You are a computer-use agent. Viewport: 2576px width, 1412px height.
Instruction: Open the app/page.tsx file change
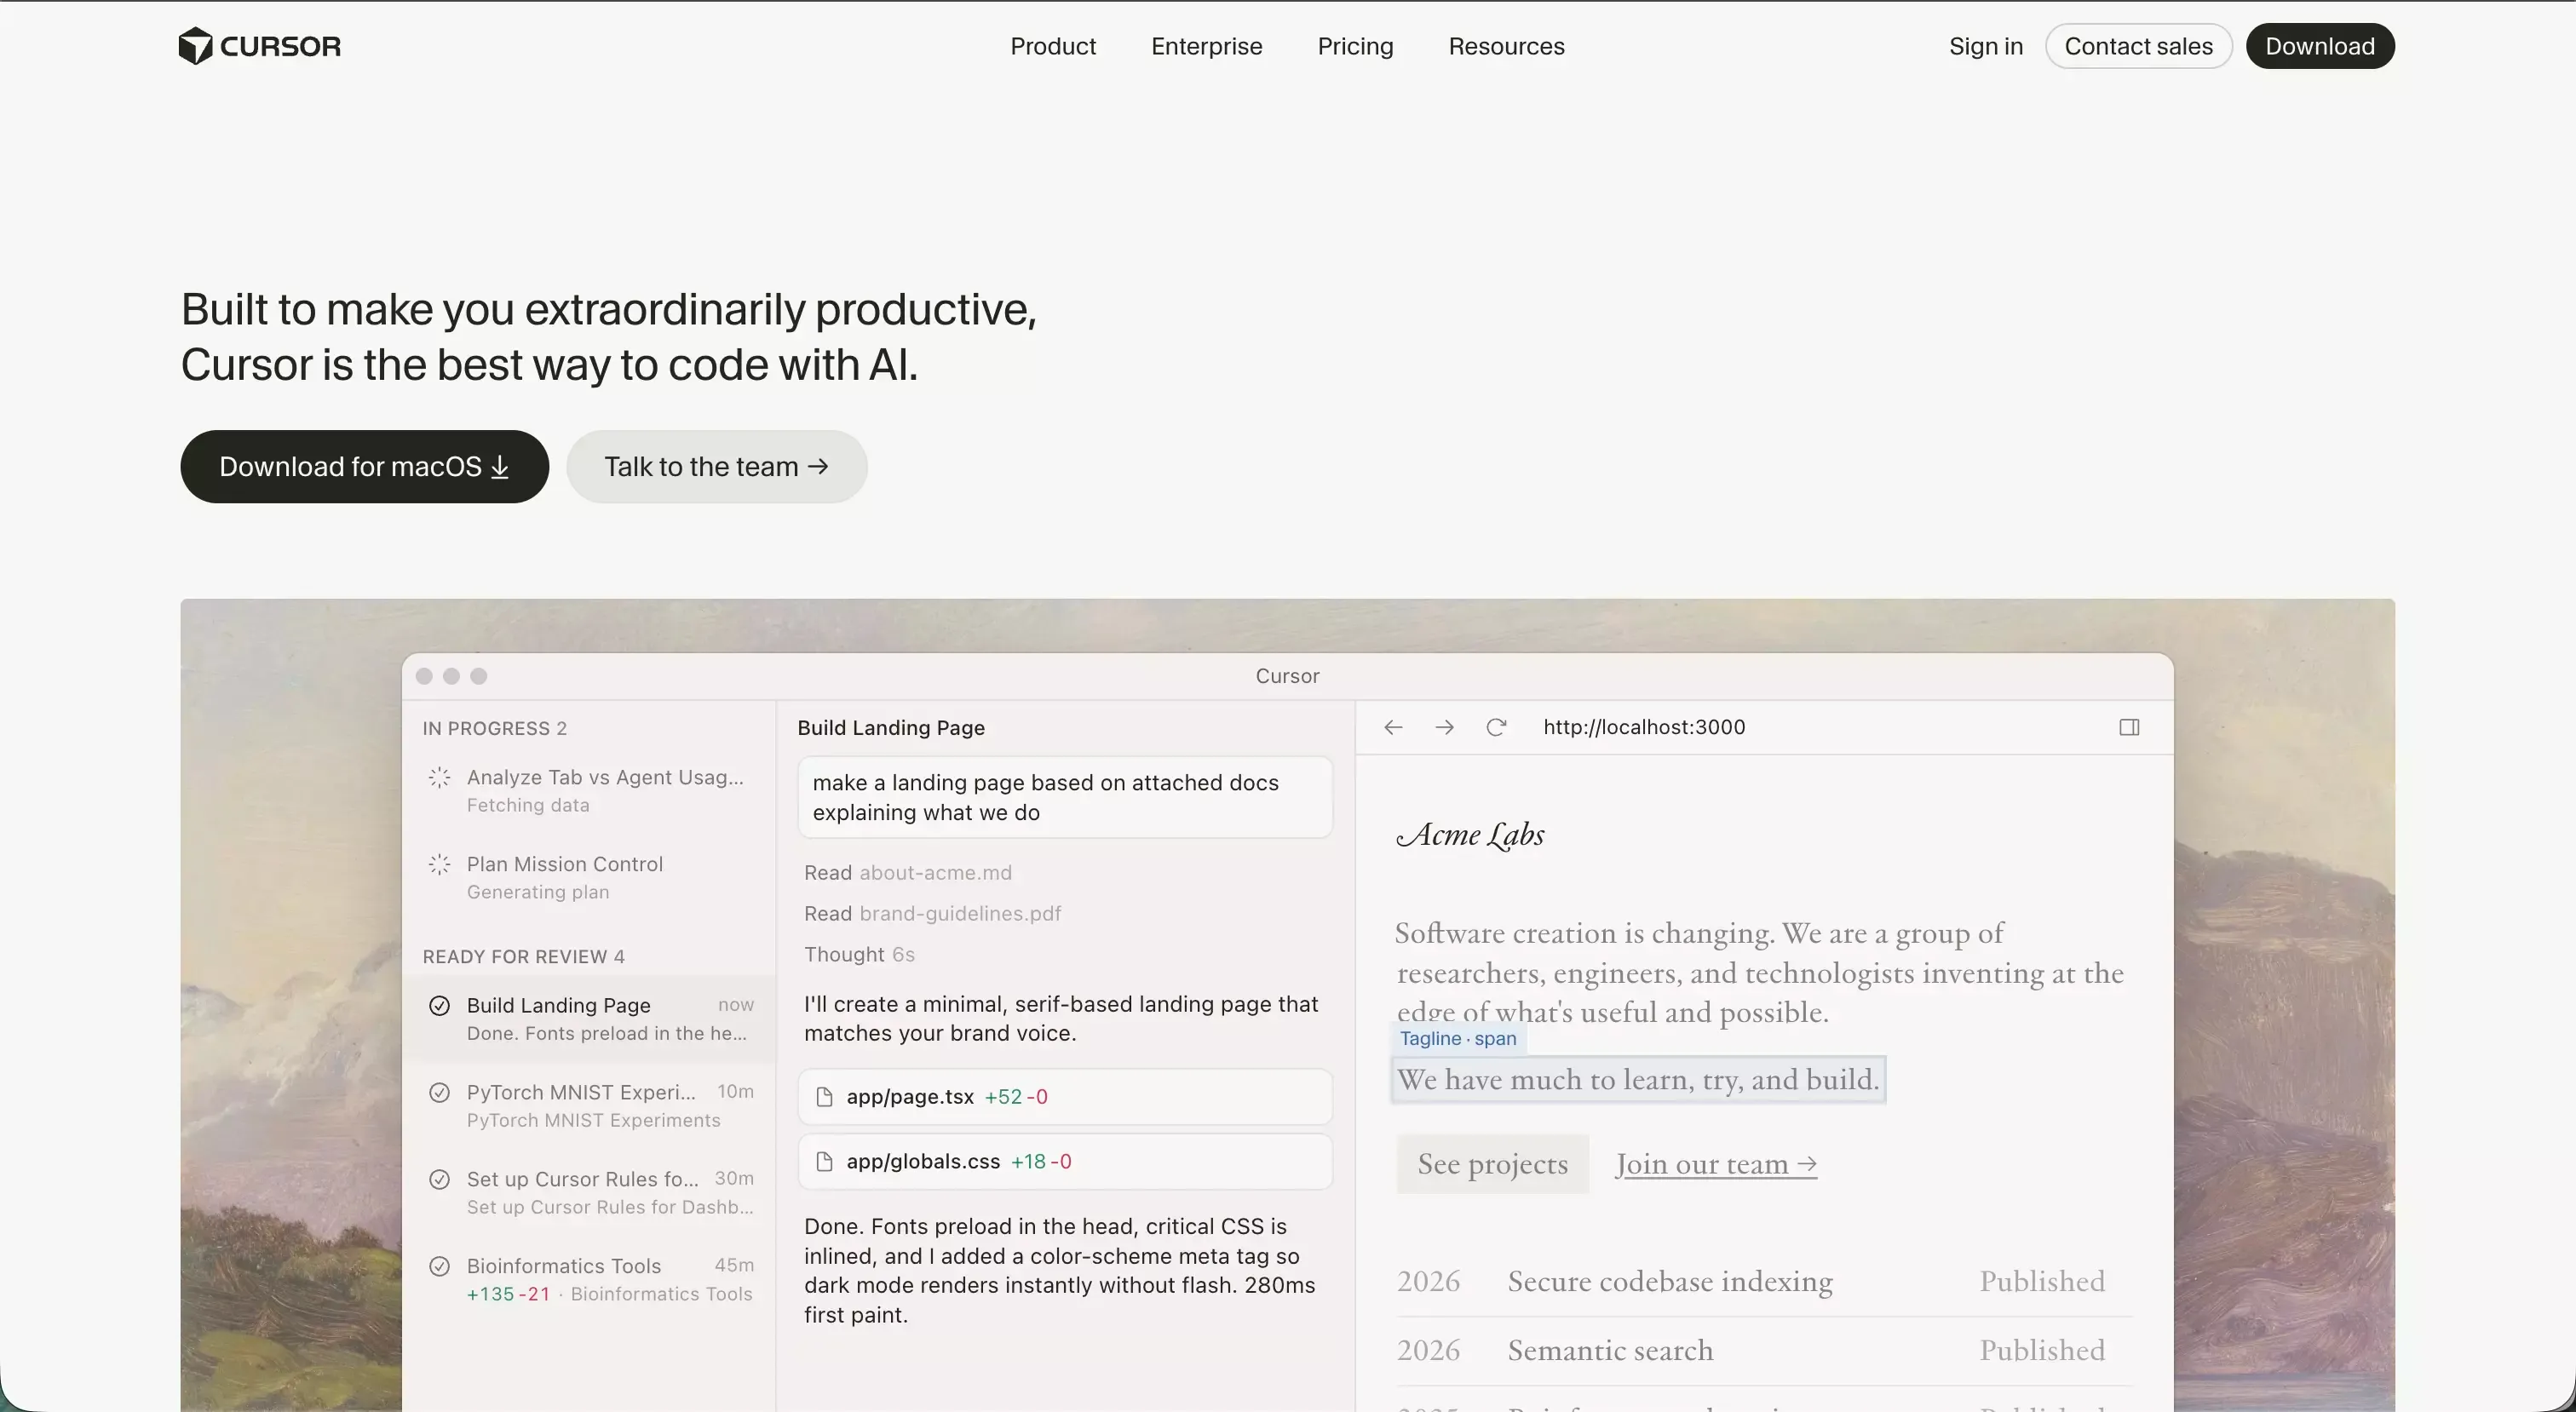[x=1064, y=1097]
